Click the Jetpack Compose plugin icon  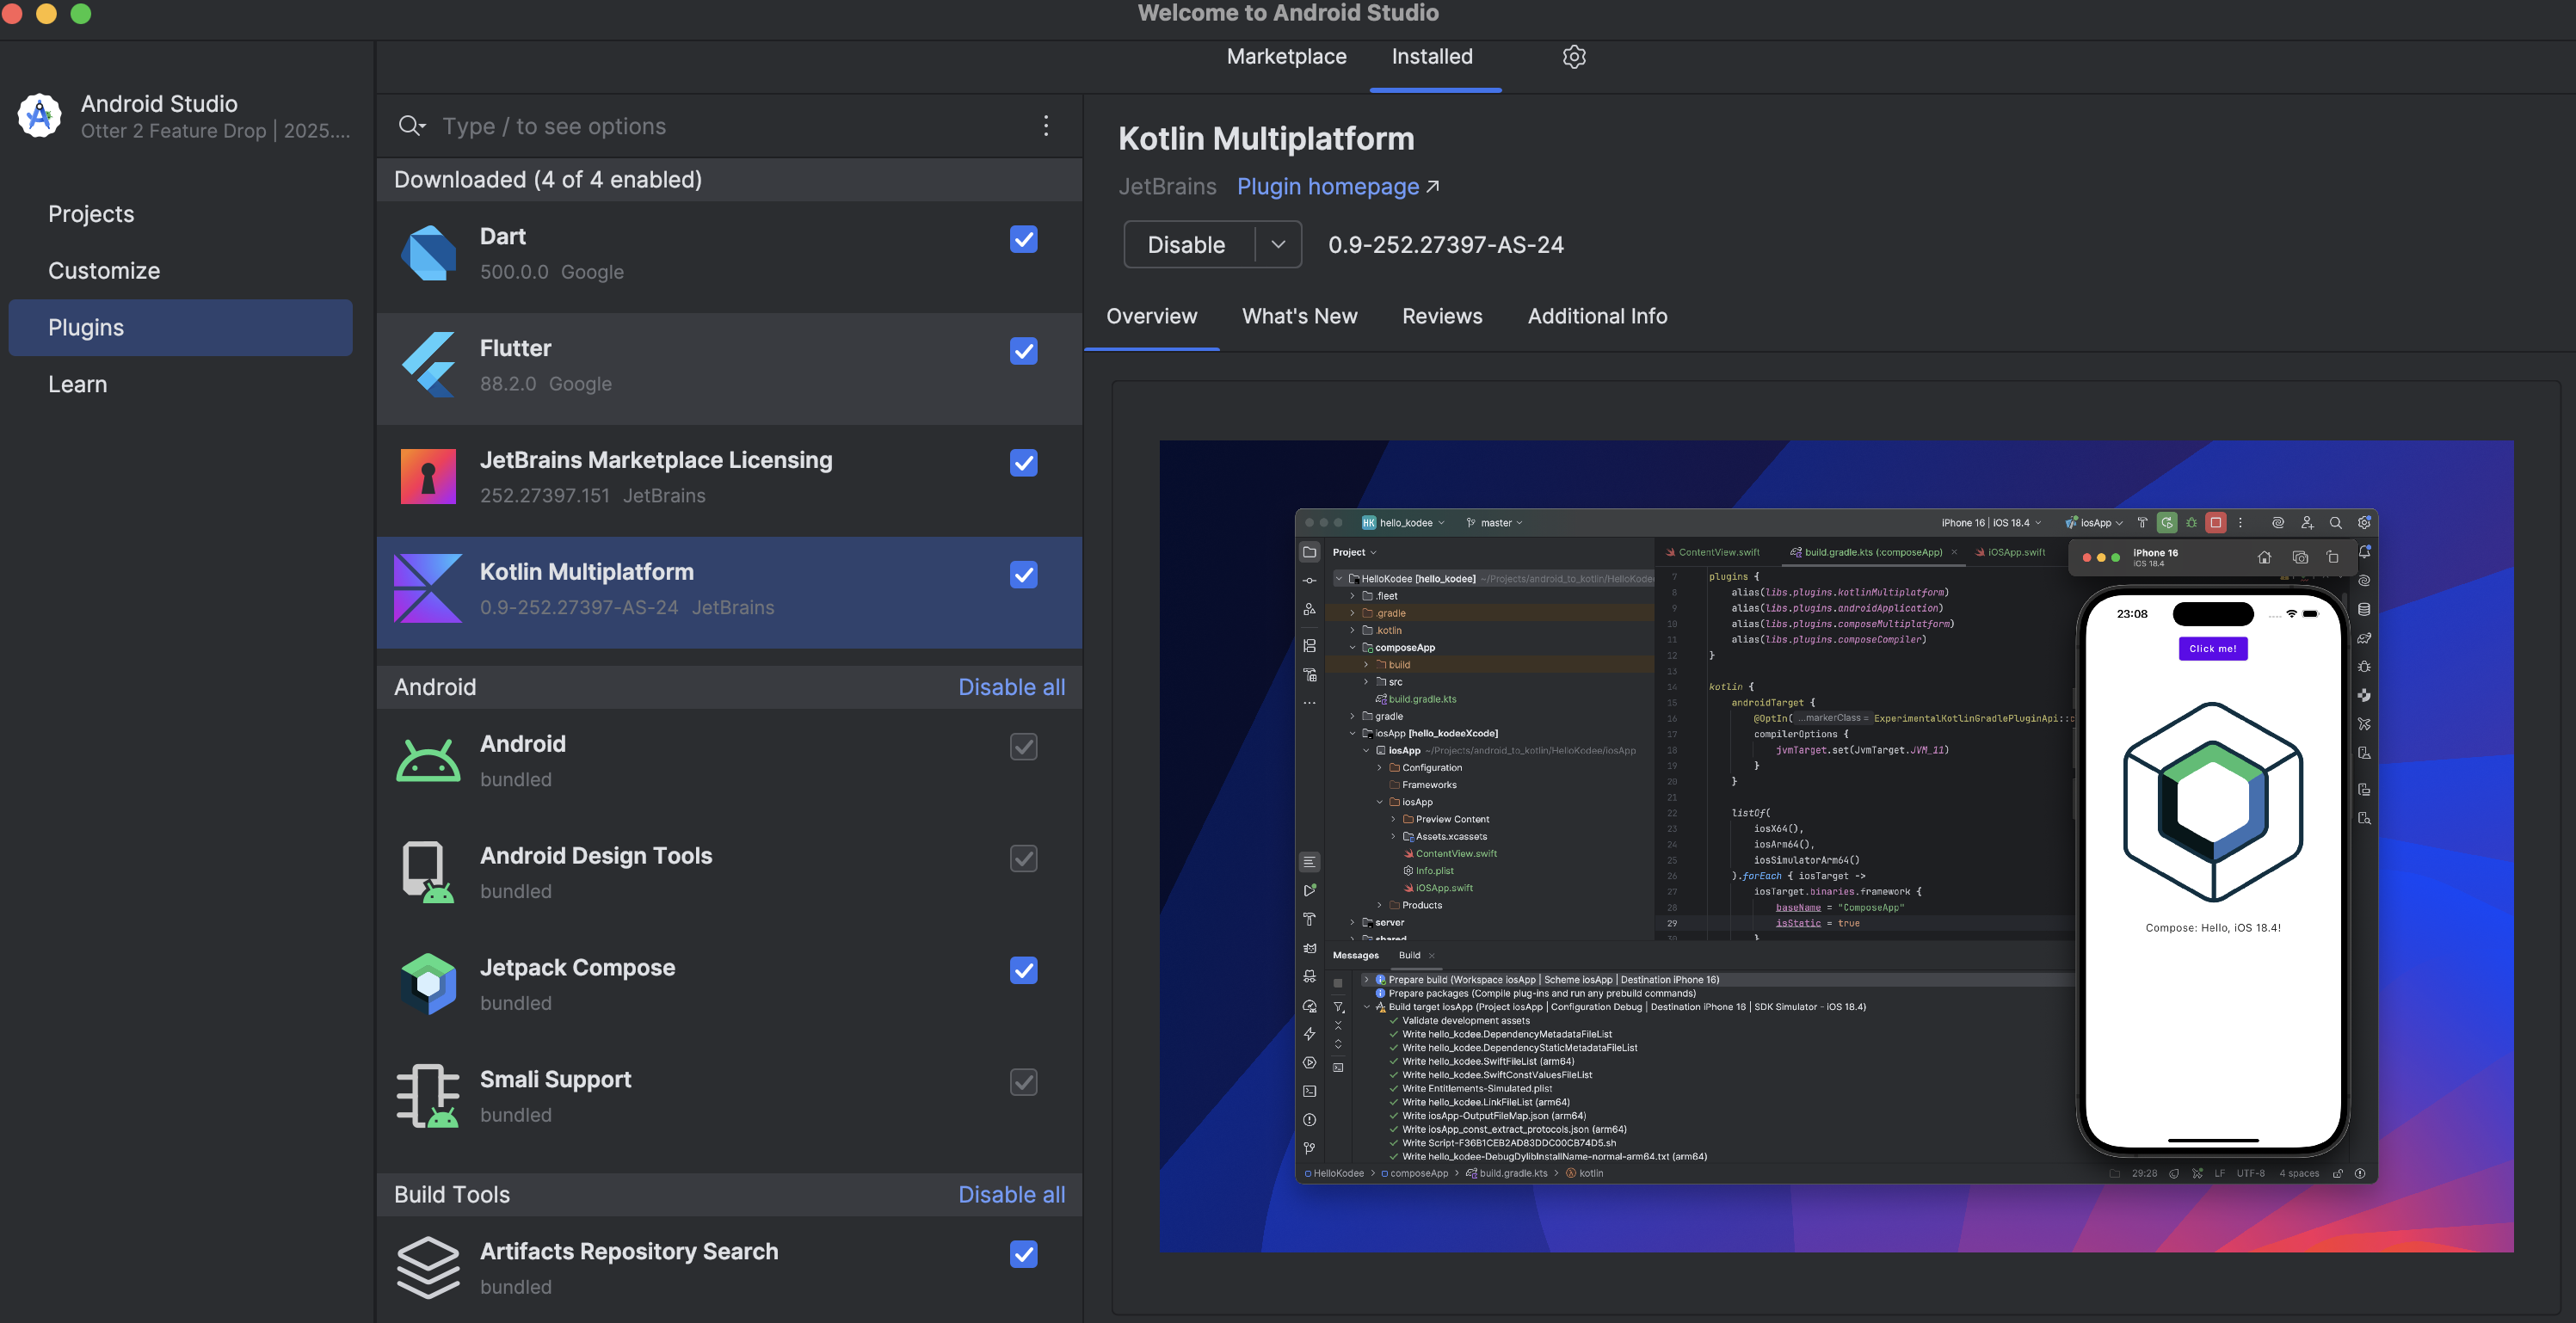coord(428,984)
